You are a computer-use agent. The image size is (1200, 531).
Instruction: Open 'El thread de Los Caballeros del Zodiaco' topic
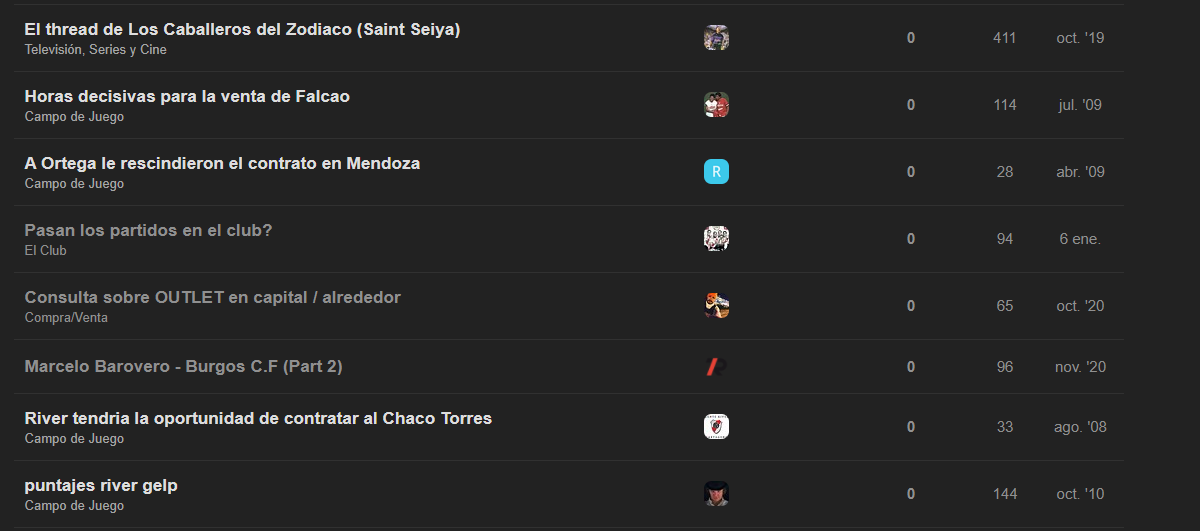tap(242, 29)
